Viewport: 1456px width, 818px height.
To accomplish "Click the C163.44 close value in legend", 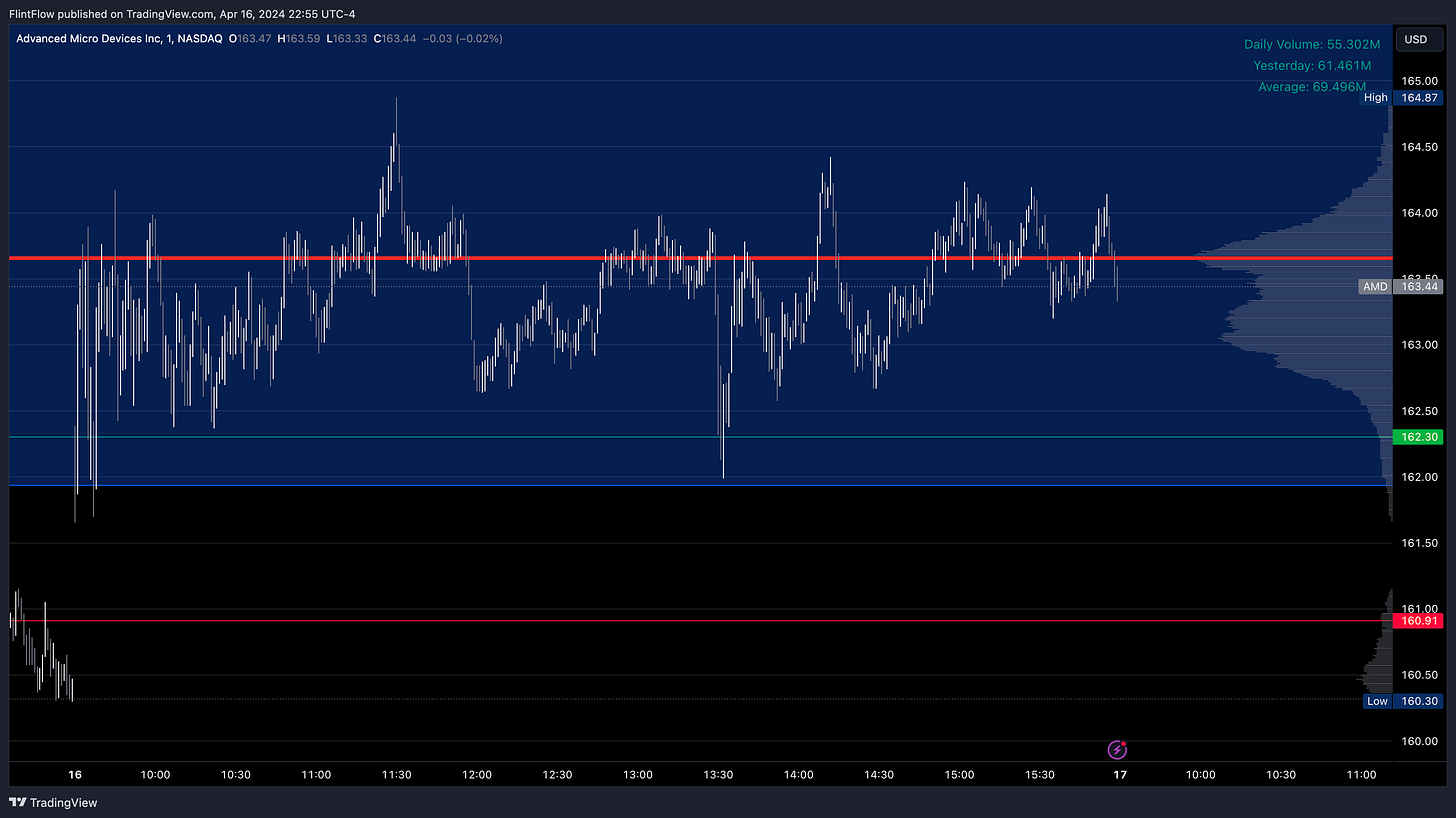I will coord(397,39).
